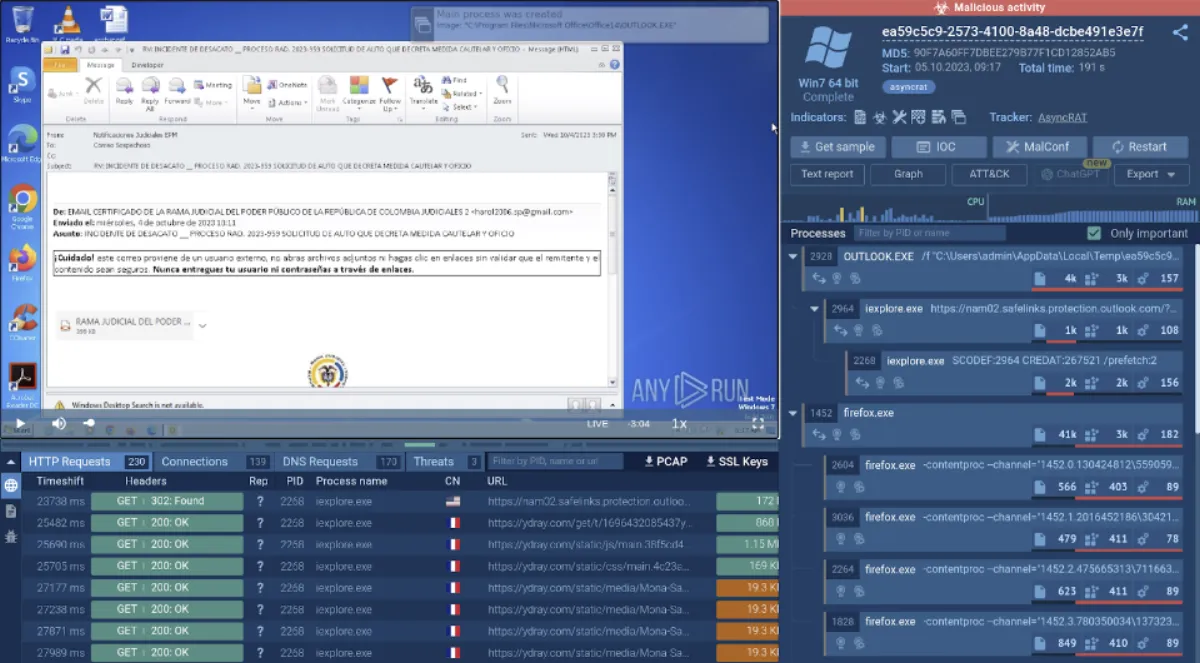
Task: Open the files icon in left sidebar
Action: coord(11,511)
